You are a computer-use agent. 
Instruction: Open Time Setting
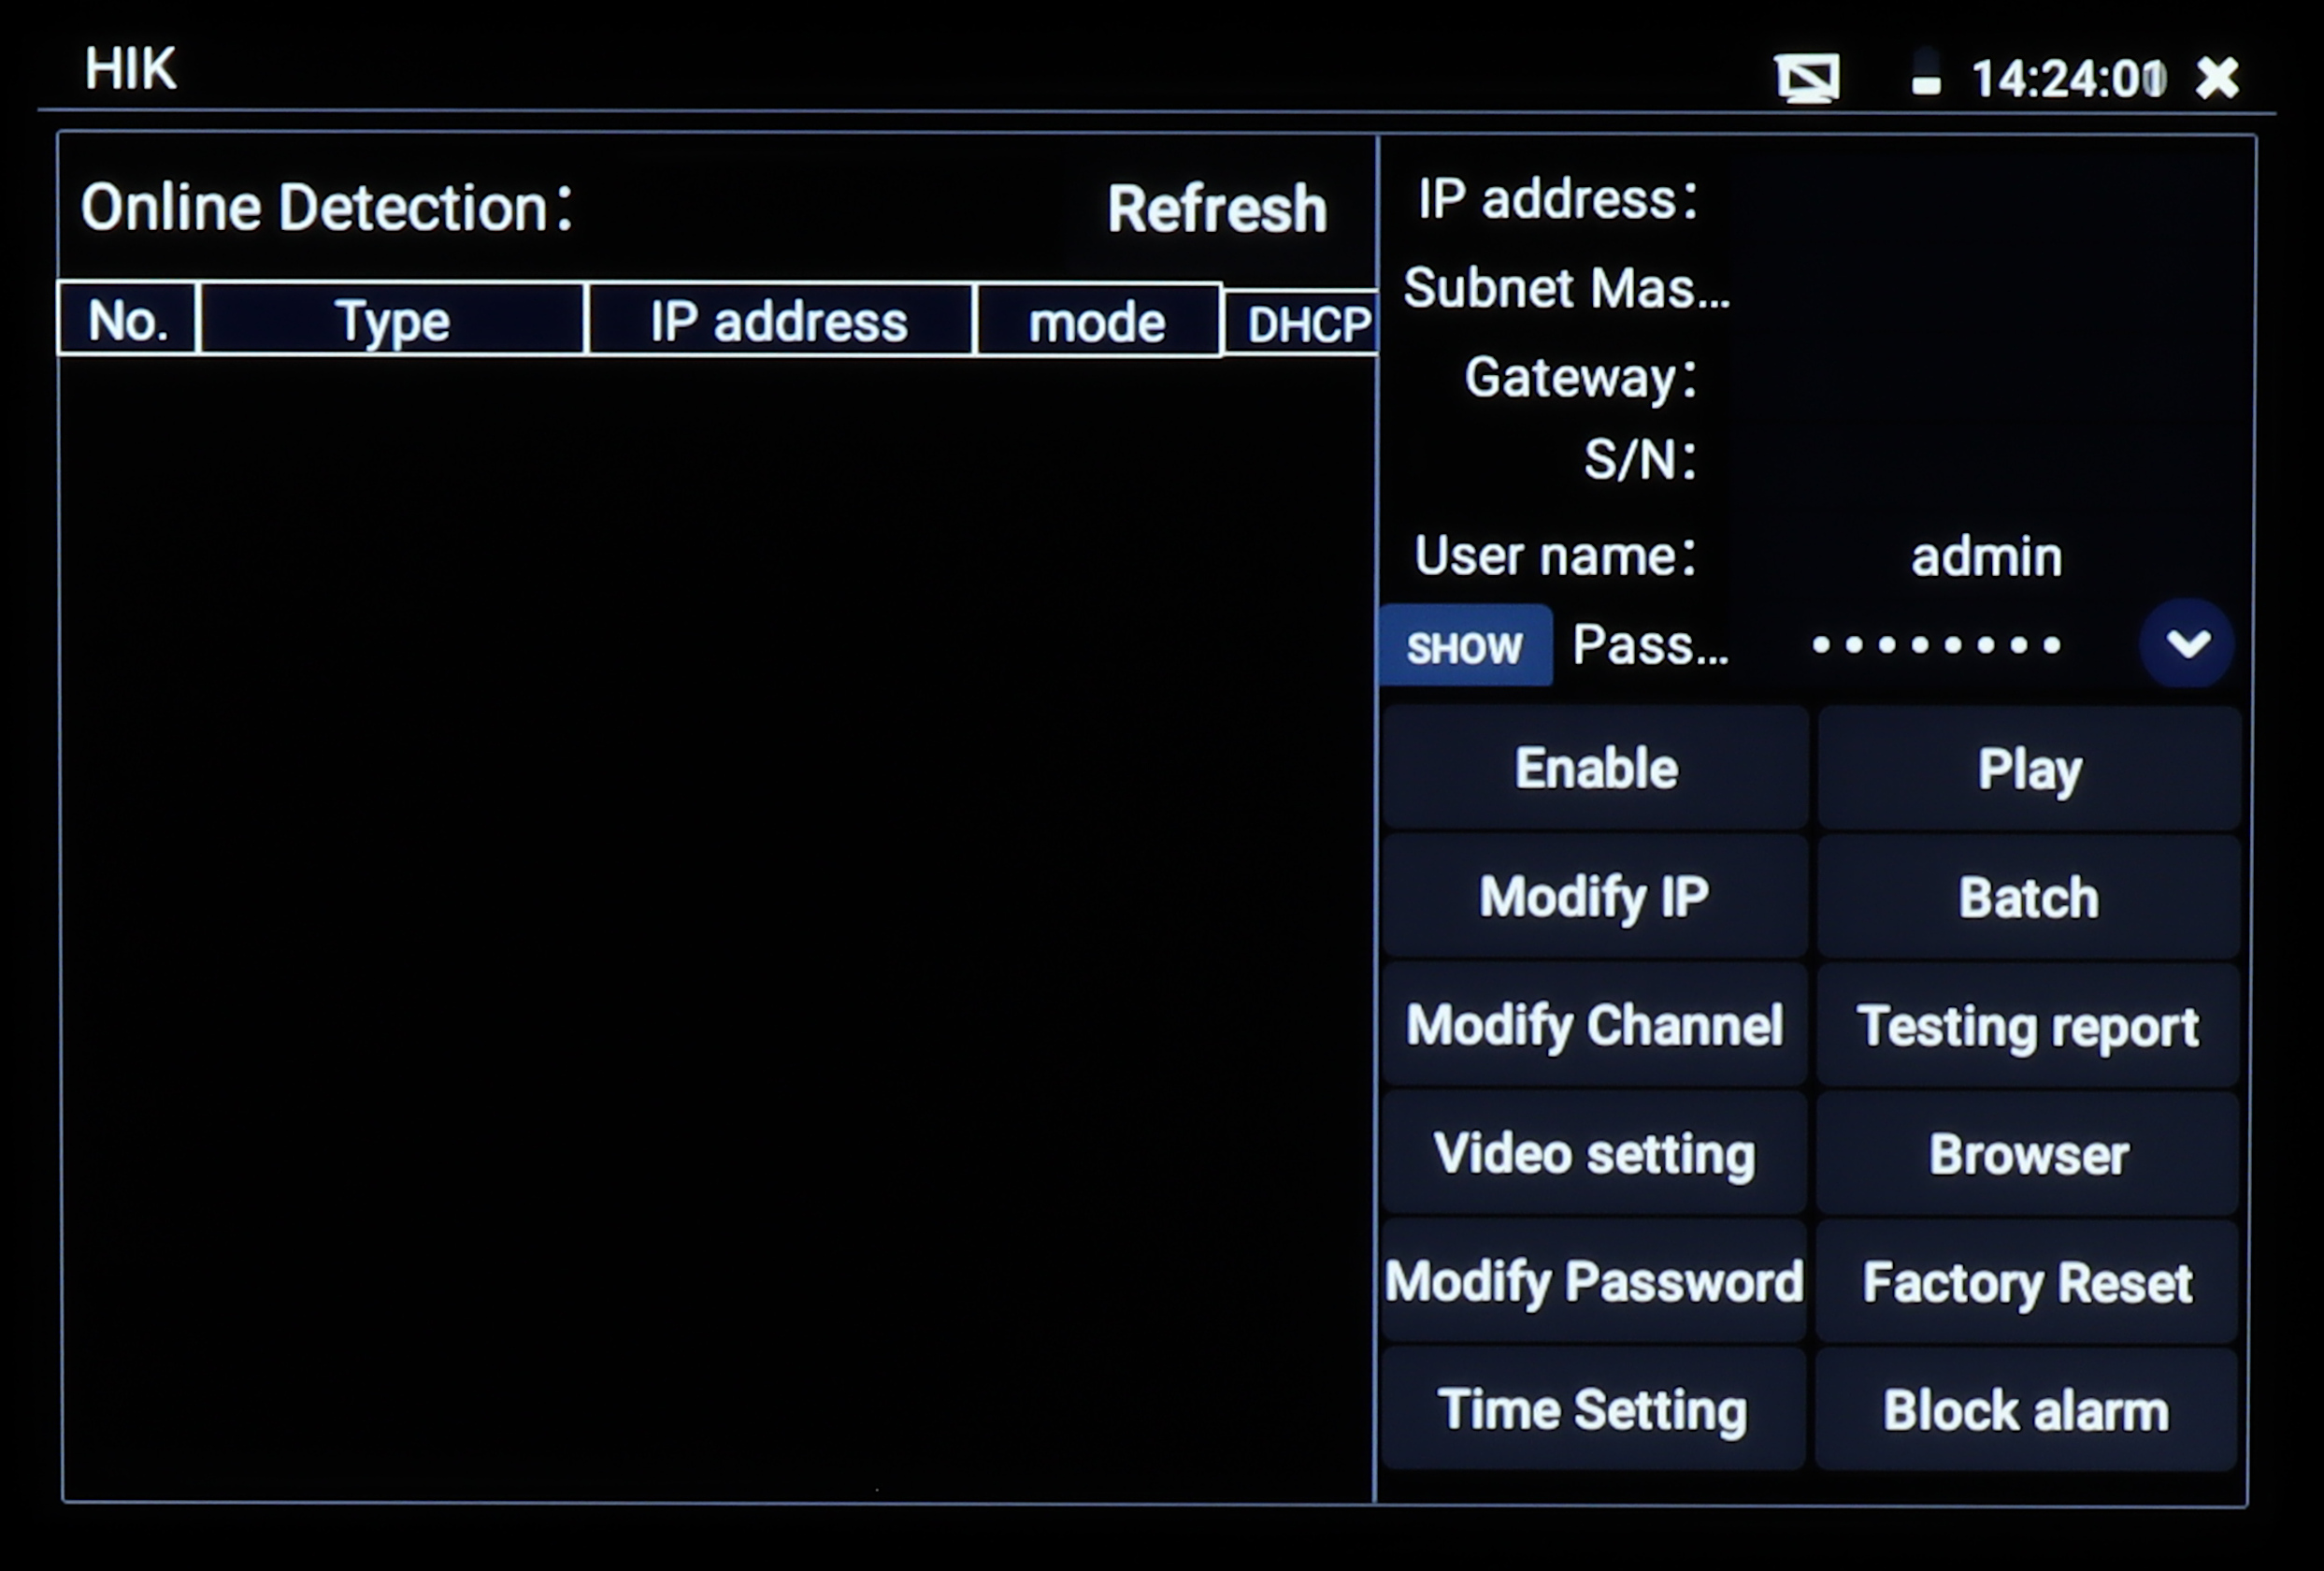1594,1410
